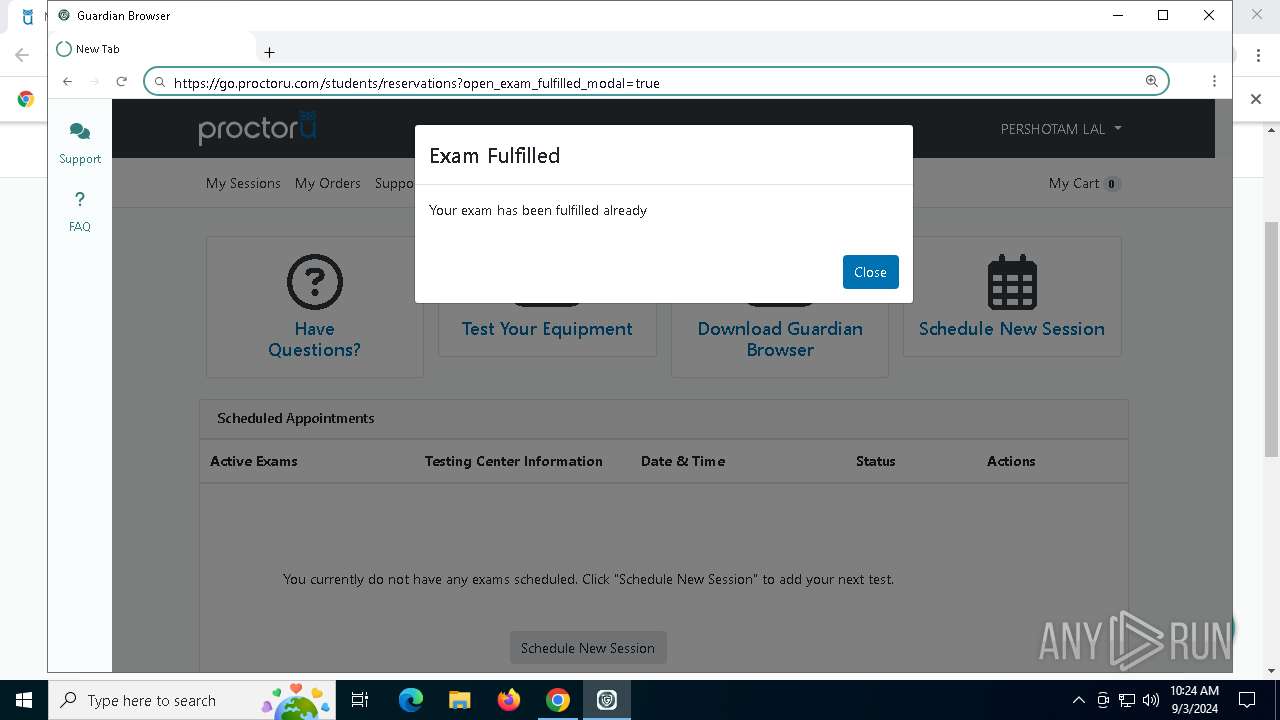Go to My Sessions menu item
This screenshot has height=720, width=1280.
click(x=243, y=183)
